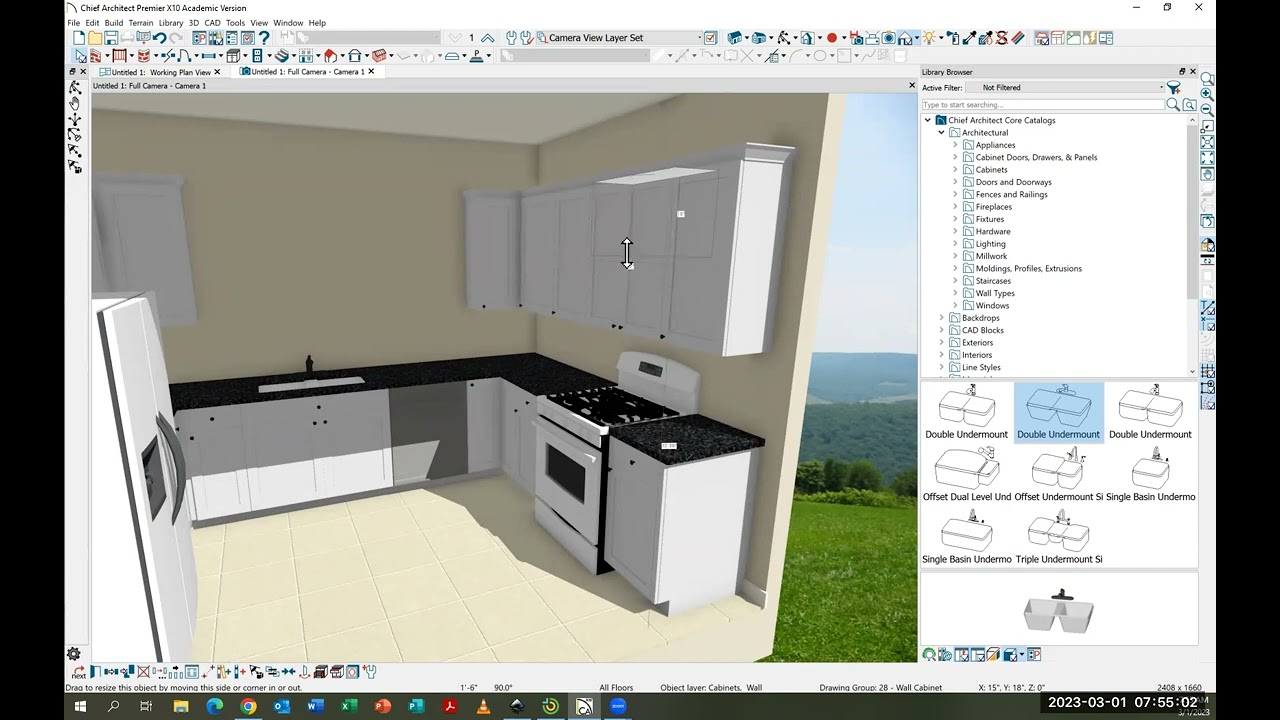The image size is (1280, 720).
Task: Select the Millwork library folder
Action: click(x=991, y=256)
